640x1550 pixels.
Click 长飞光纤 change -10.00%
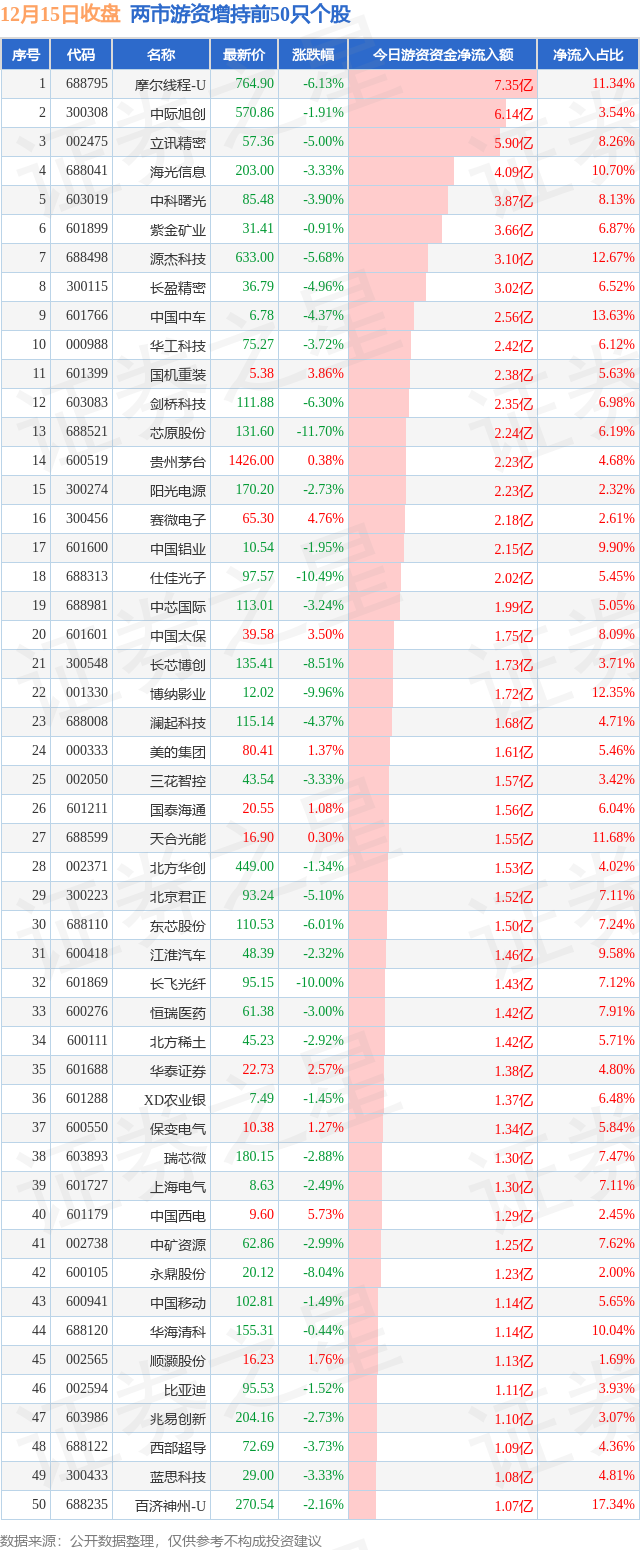[320, 983]
